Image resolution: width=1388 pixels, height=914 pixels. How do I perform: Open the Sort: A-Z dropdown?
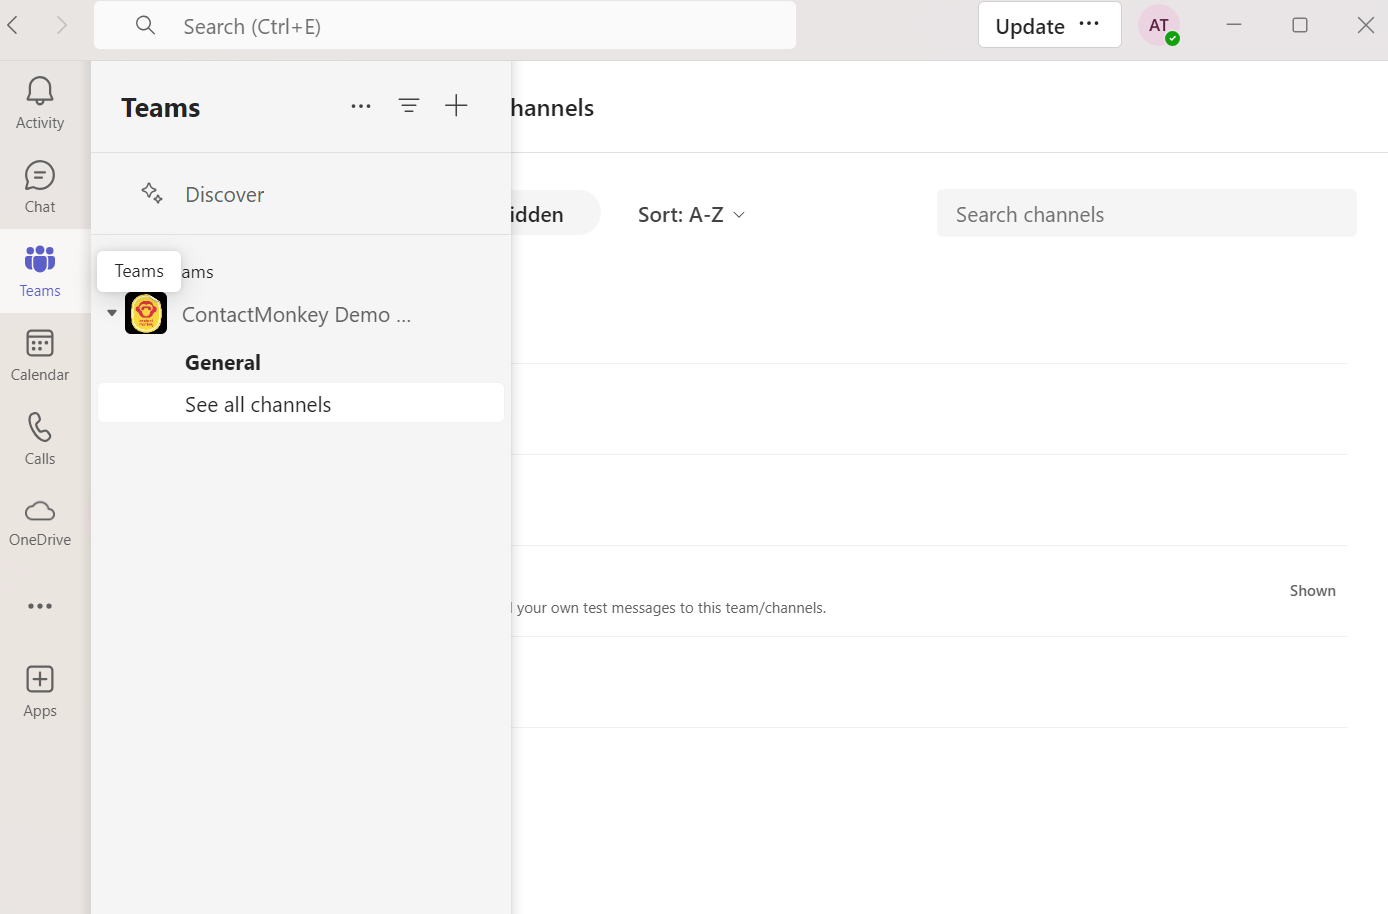(692, 214)
